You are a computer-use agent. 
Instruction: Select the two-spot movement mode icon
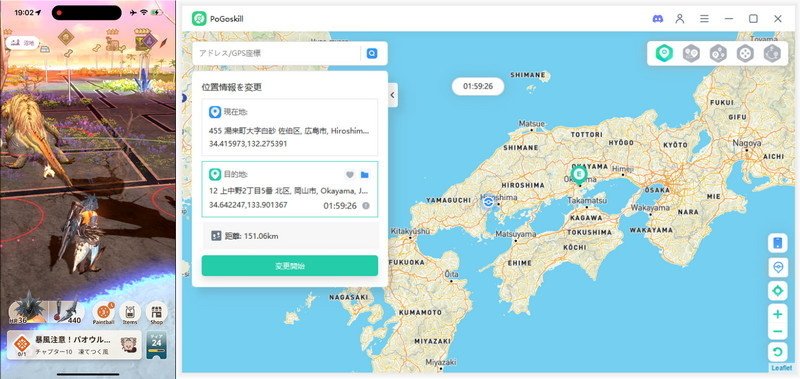[691, 53]
